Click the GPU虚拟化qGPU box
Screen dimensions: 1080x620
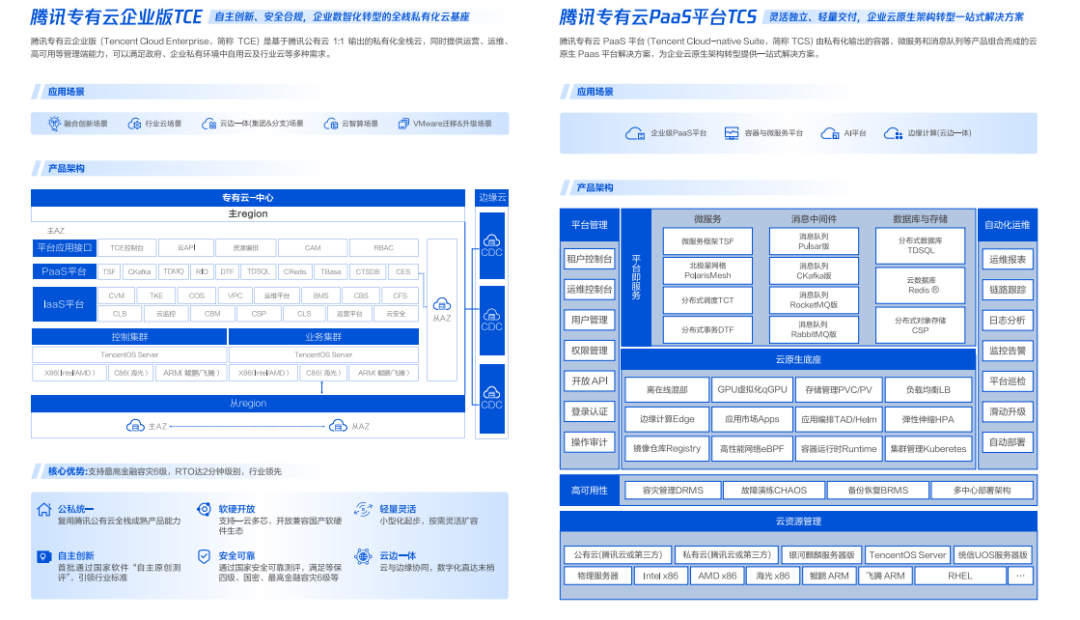click(752, 389)
